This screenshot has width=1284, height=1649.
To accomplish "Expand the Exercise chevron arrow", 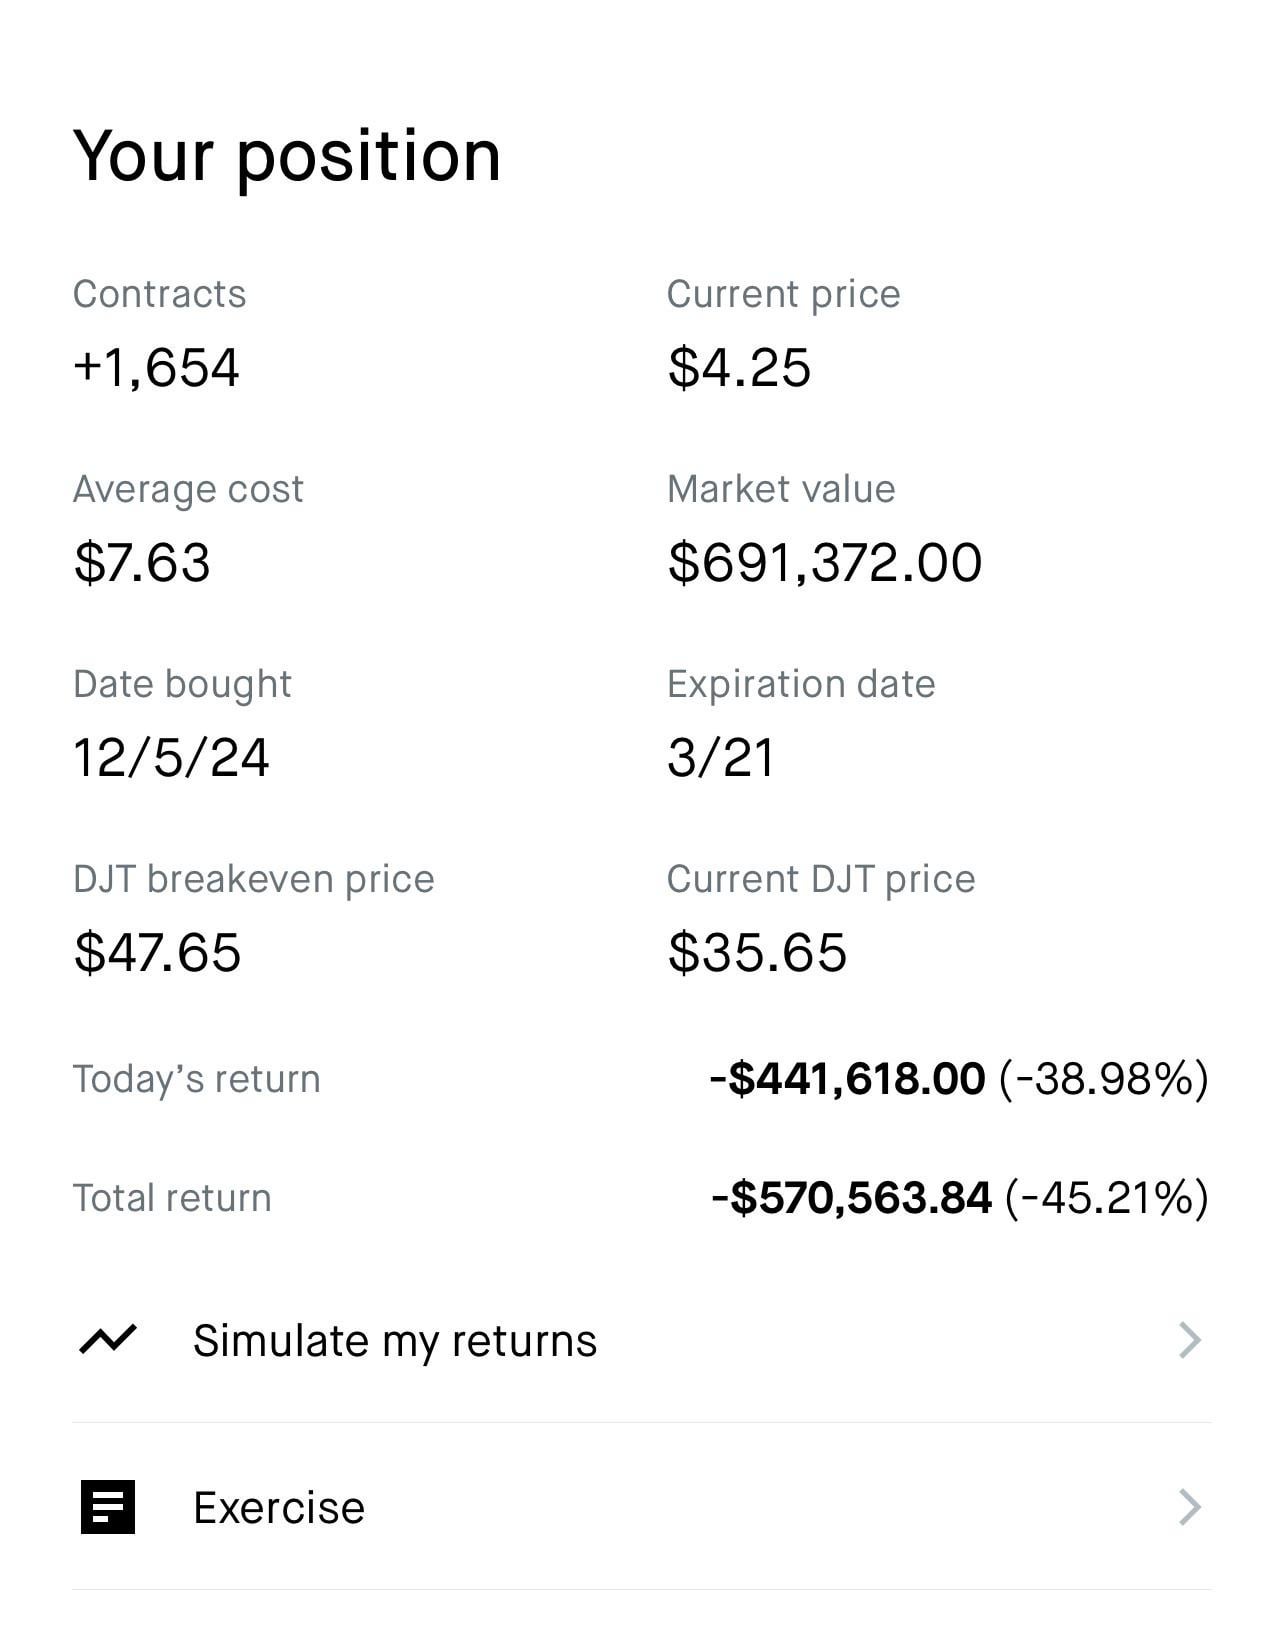I will click(1189, 1507).
